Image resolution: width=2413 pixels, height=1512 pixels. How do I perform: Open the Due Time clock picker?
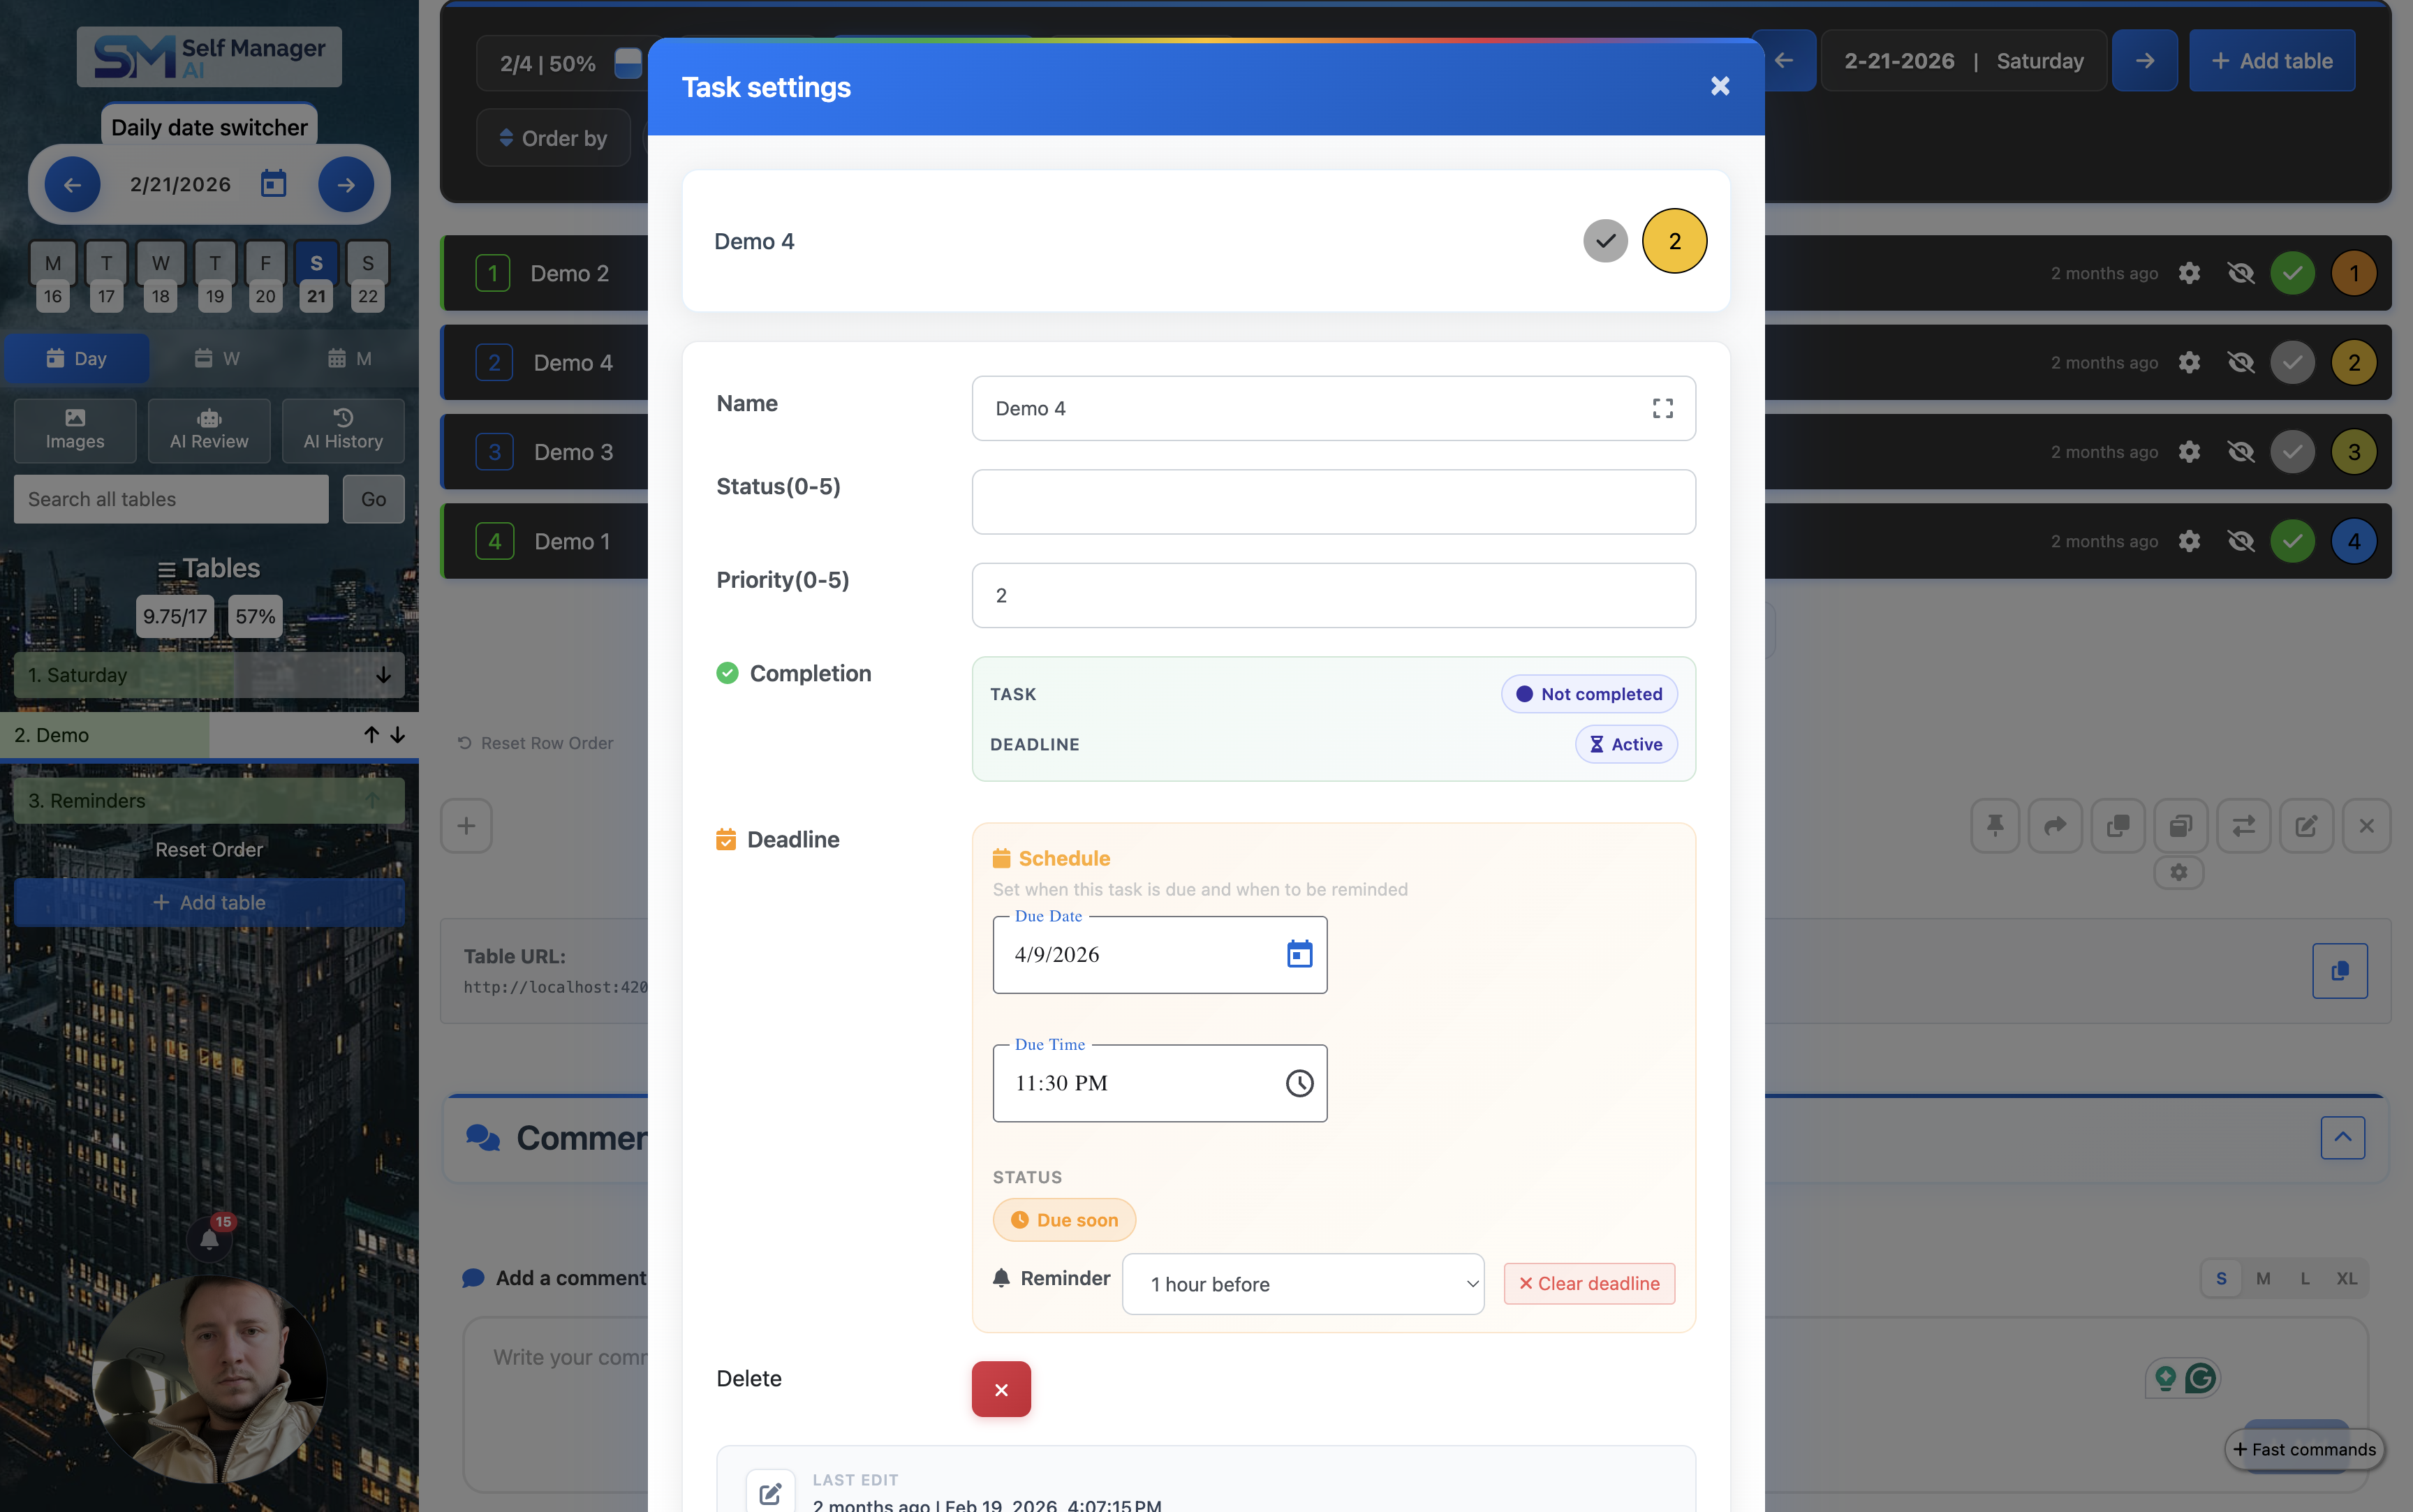pos(1299,1083)
